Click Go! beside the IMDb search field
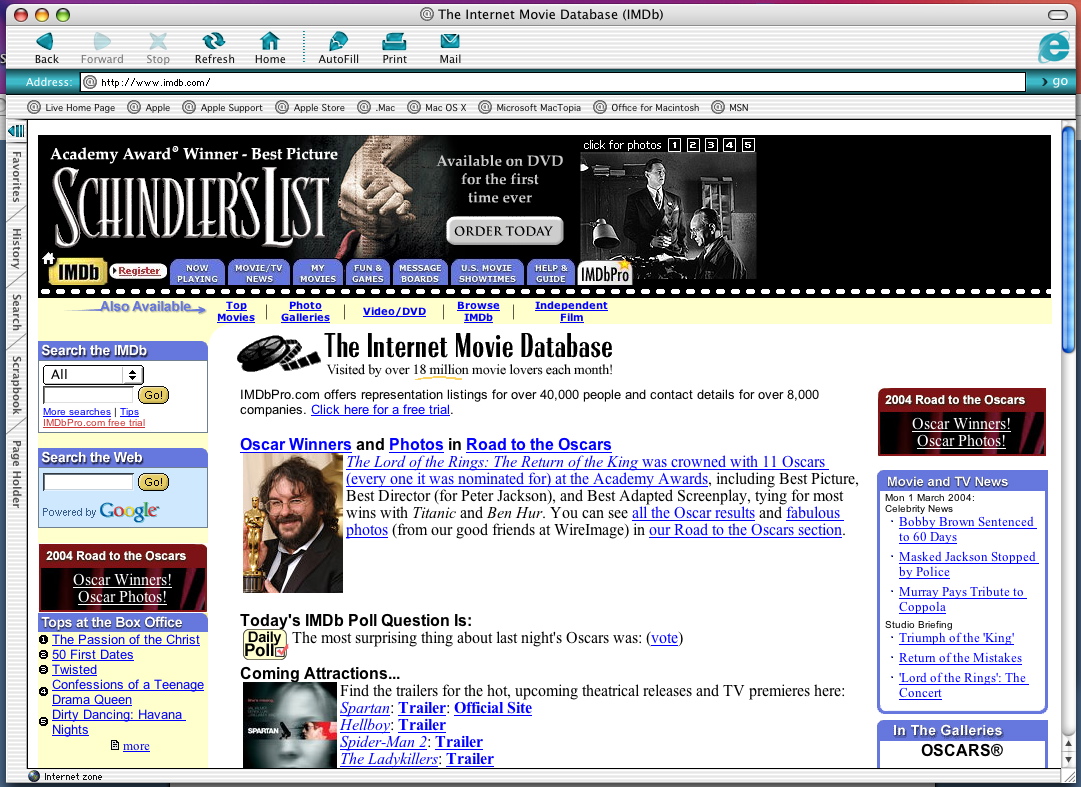This screenshot has height=787, width=1081. click(153, 395)
